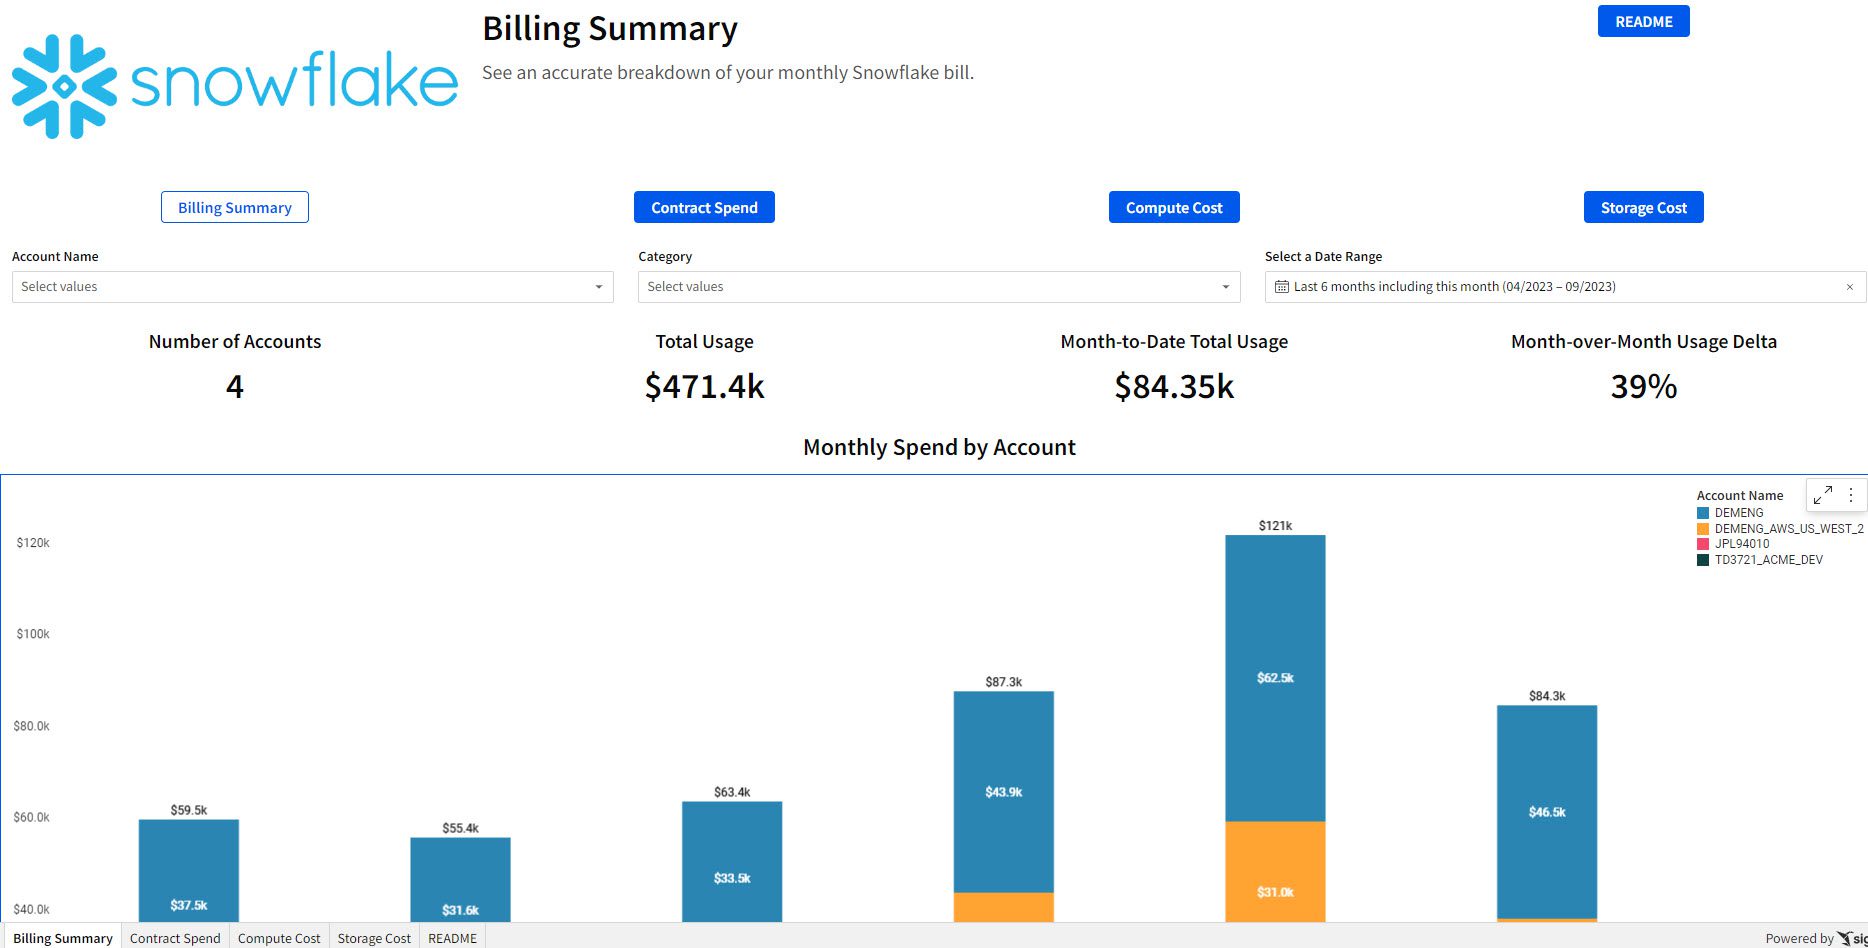The width and height of the screenshot is (1868, 948).
Task: Clear the date range with the X icon
Action: 1849,287
